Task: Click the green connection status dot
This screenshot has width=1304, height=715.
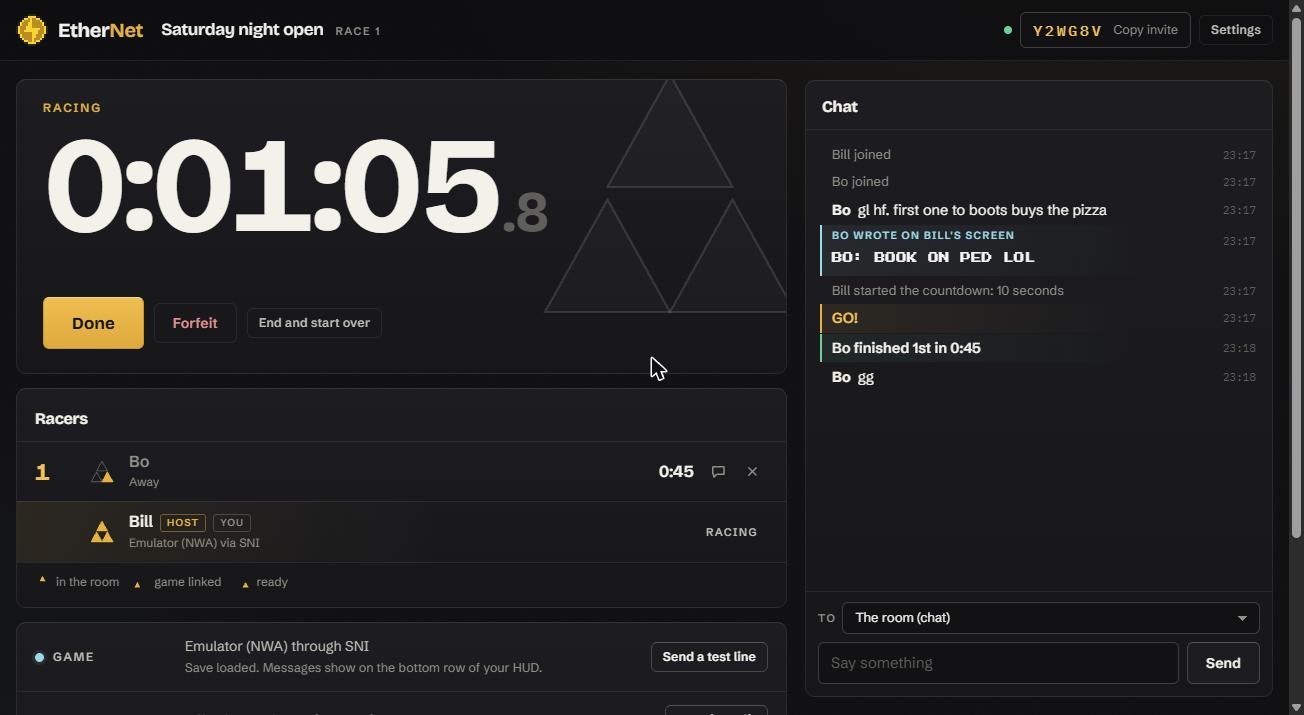Action: [1007, 30]
